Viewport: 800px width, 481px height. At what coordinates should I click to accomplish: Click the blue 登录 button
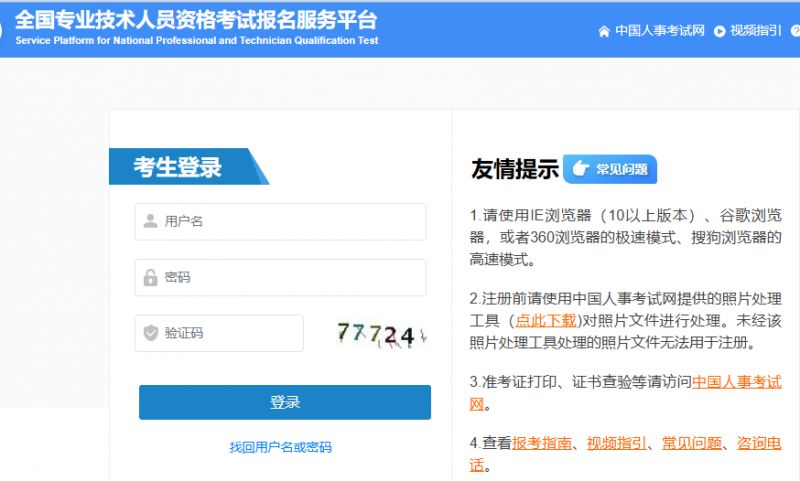coord(285,402)
